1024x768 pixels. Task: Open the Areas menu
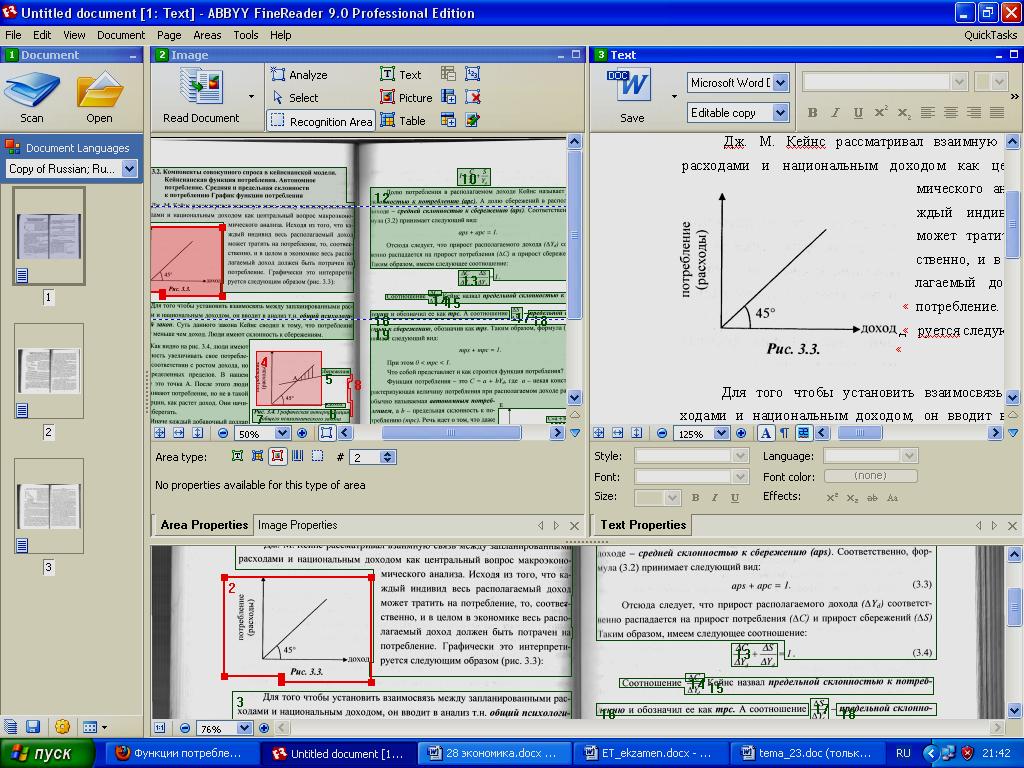(207, 35)
